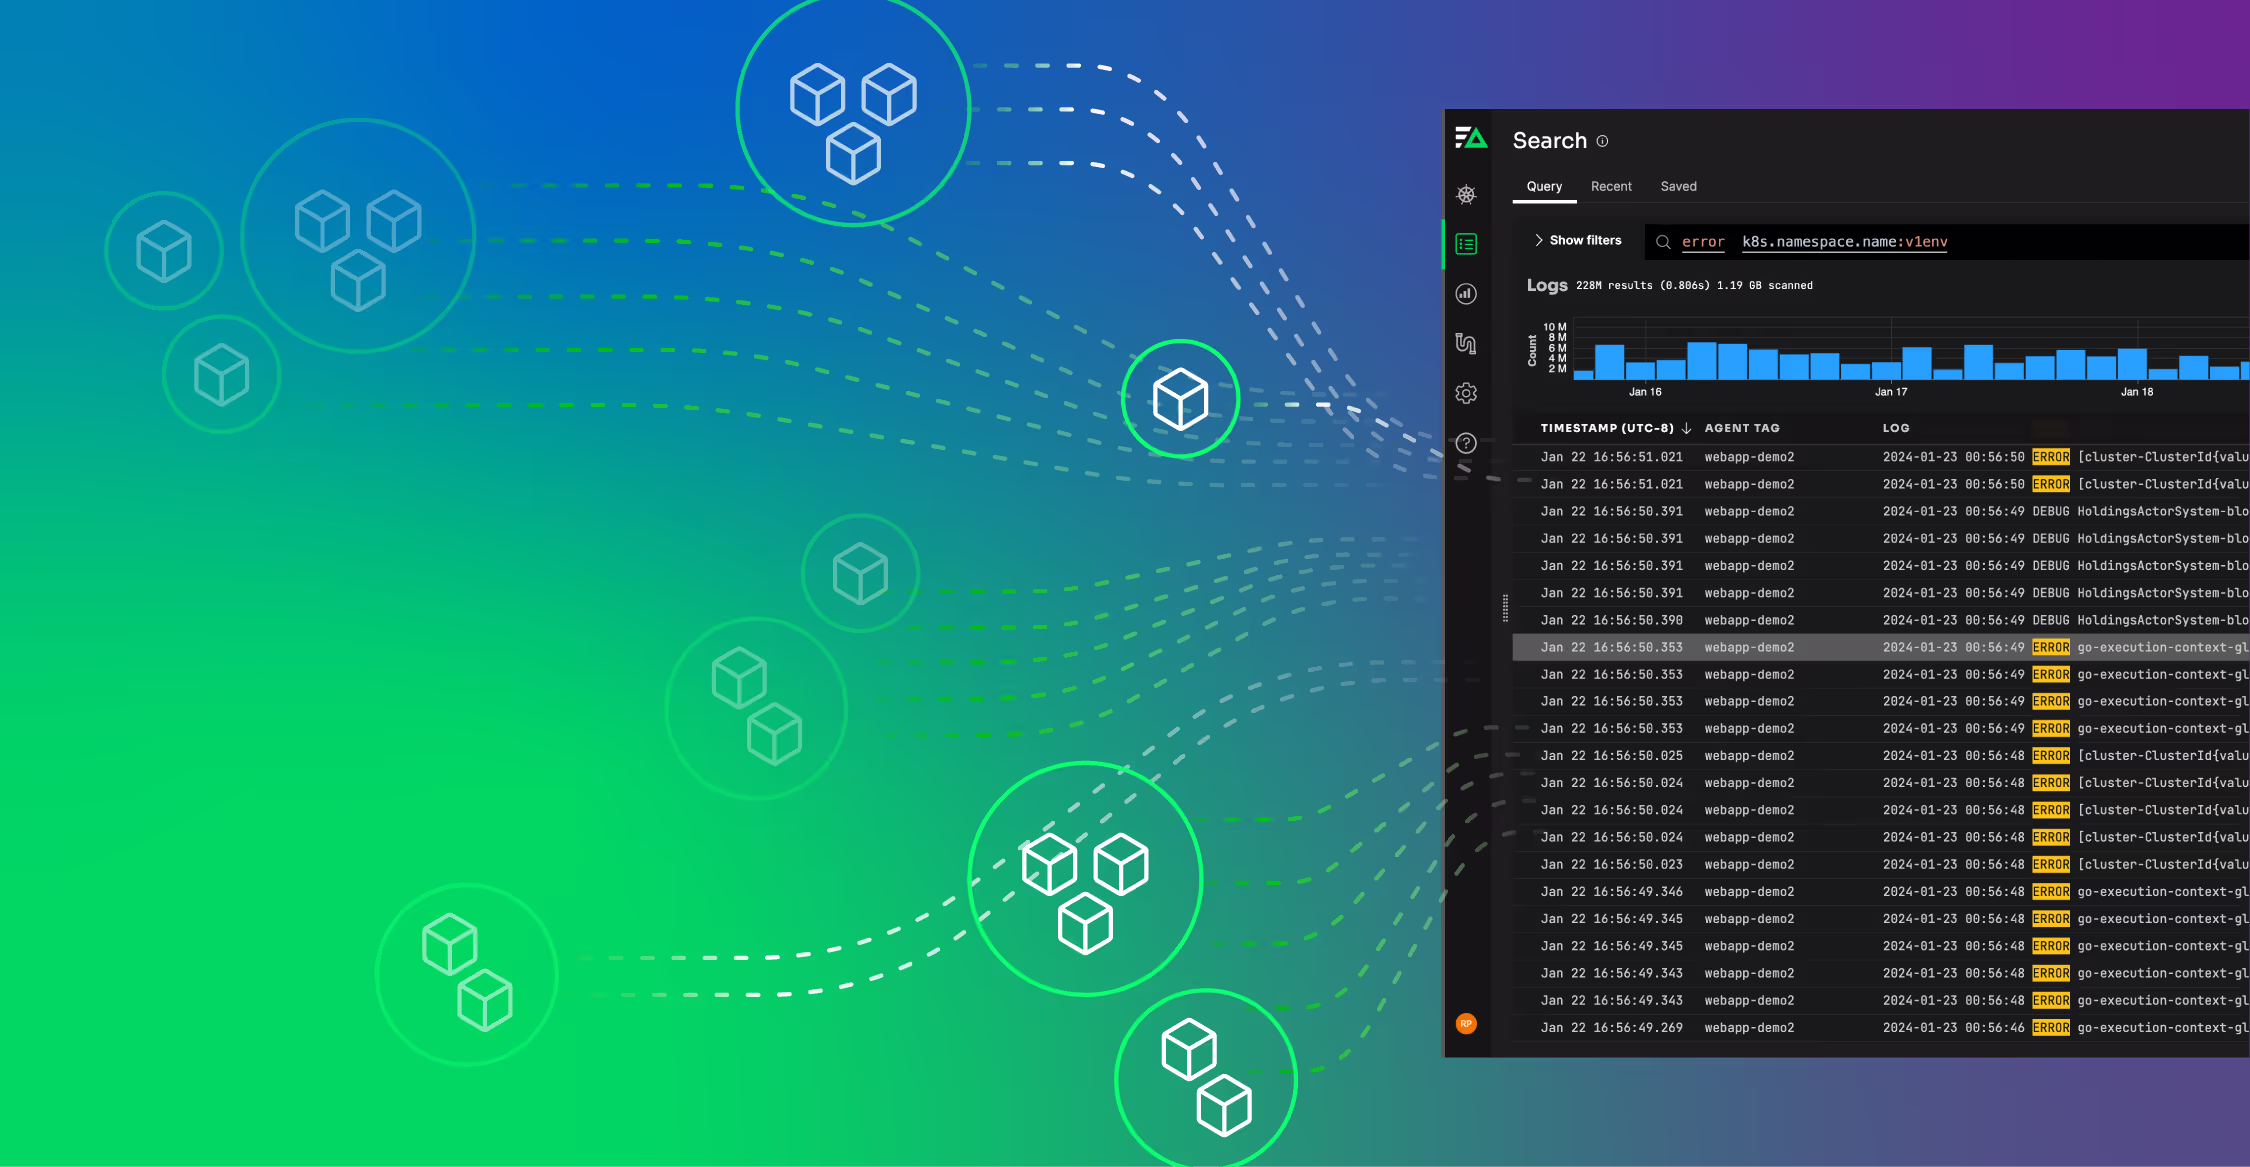Switch to the Recent tab
Viewport: 2250px width, 1167px height.
[1611, 186]
